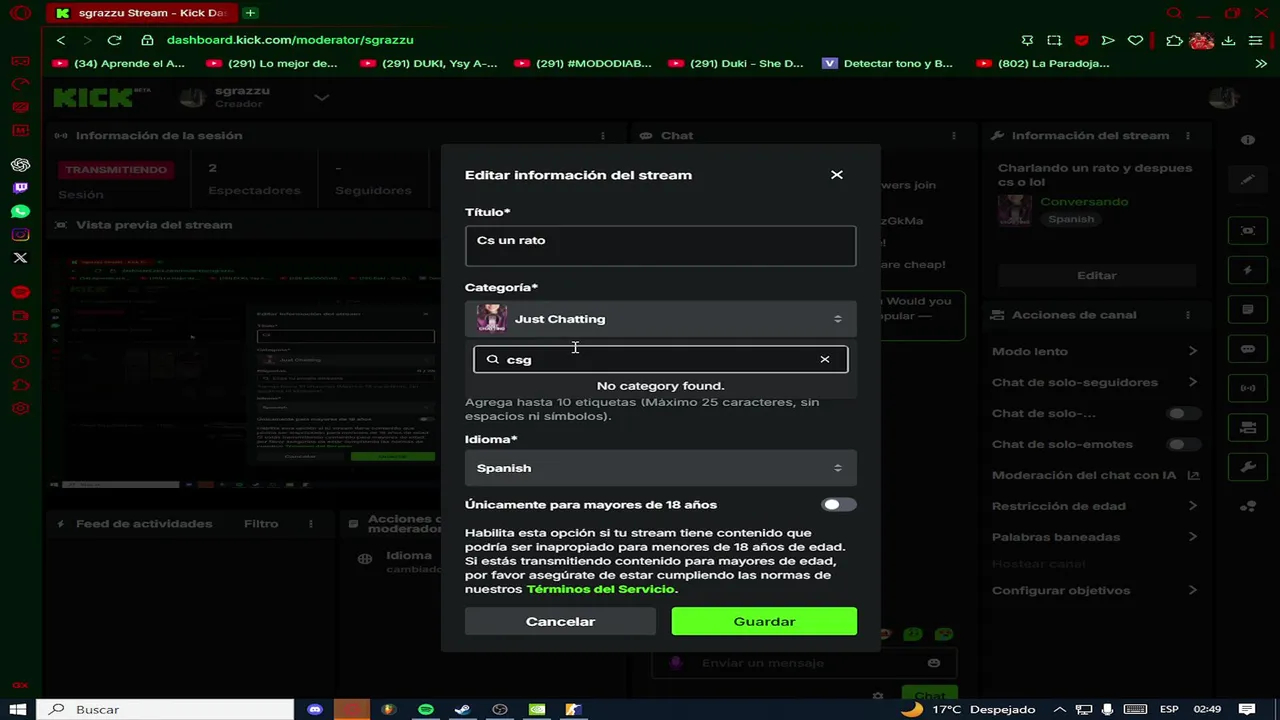Click the pinboard pin toolbar icon
Screen dimensions: 1280x720
click(1027, 40)
